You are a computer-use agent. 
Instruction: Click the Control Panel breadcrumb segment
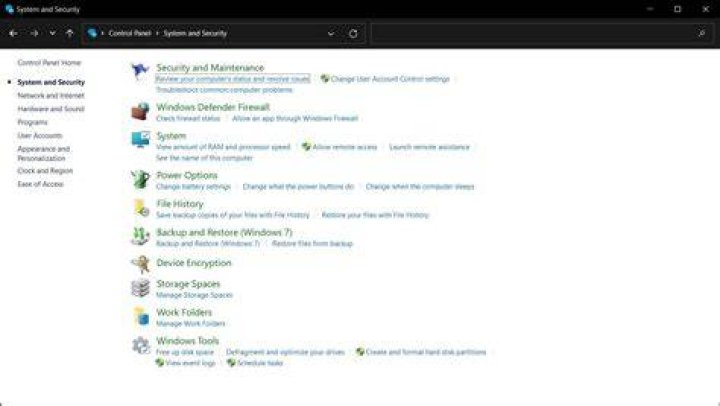(130, 33)
